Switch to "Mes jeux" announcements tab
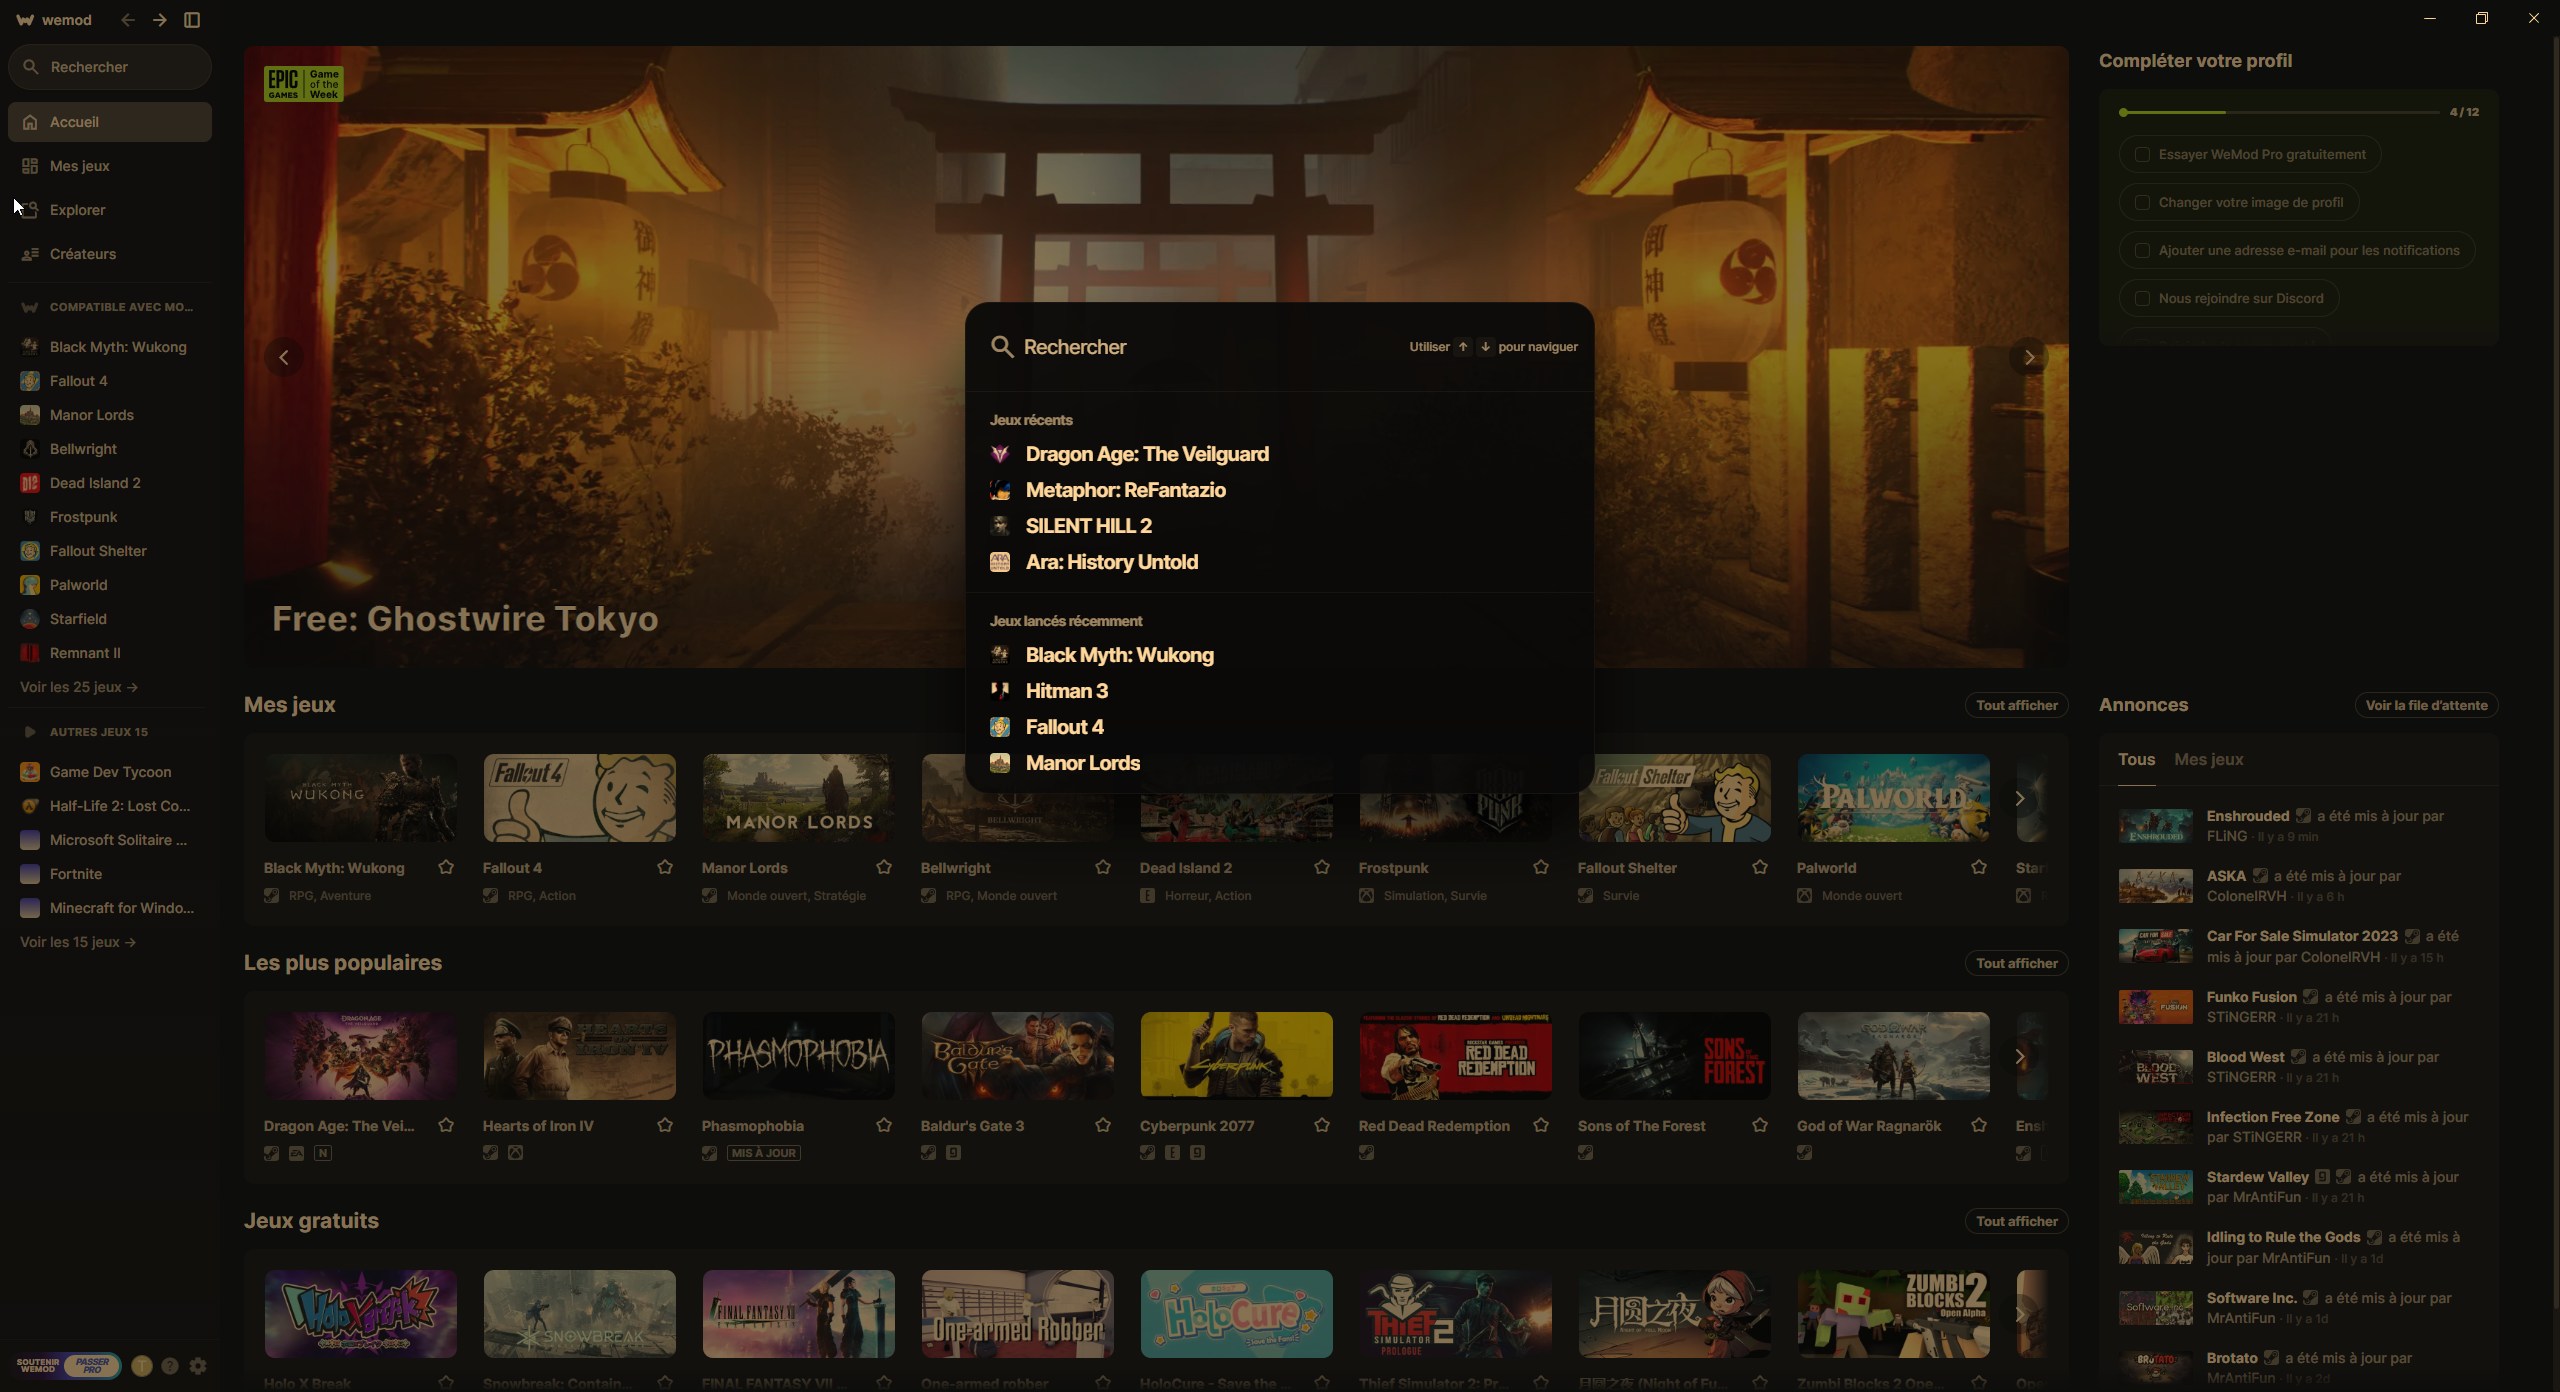2560x1392 pixels. click(2208, 760)
